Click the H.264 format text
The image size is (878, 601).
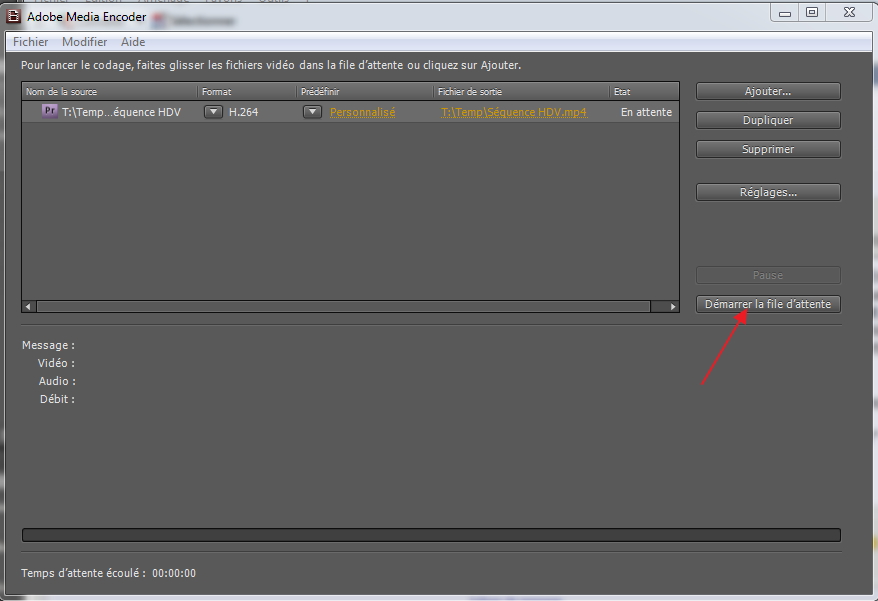click(x=244, y=112)
